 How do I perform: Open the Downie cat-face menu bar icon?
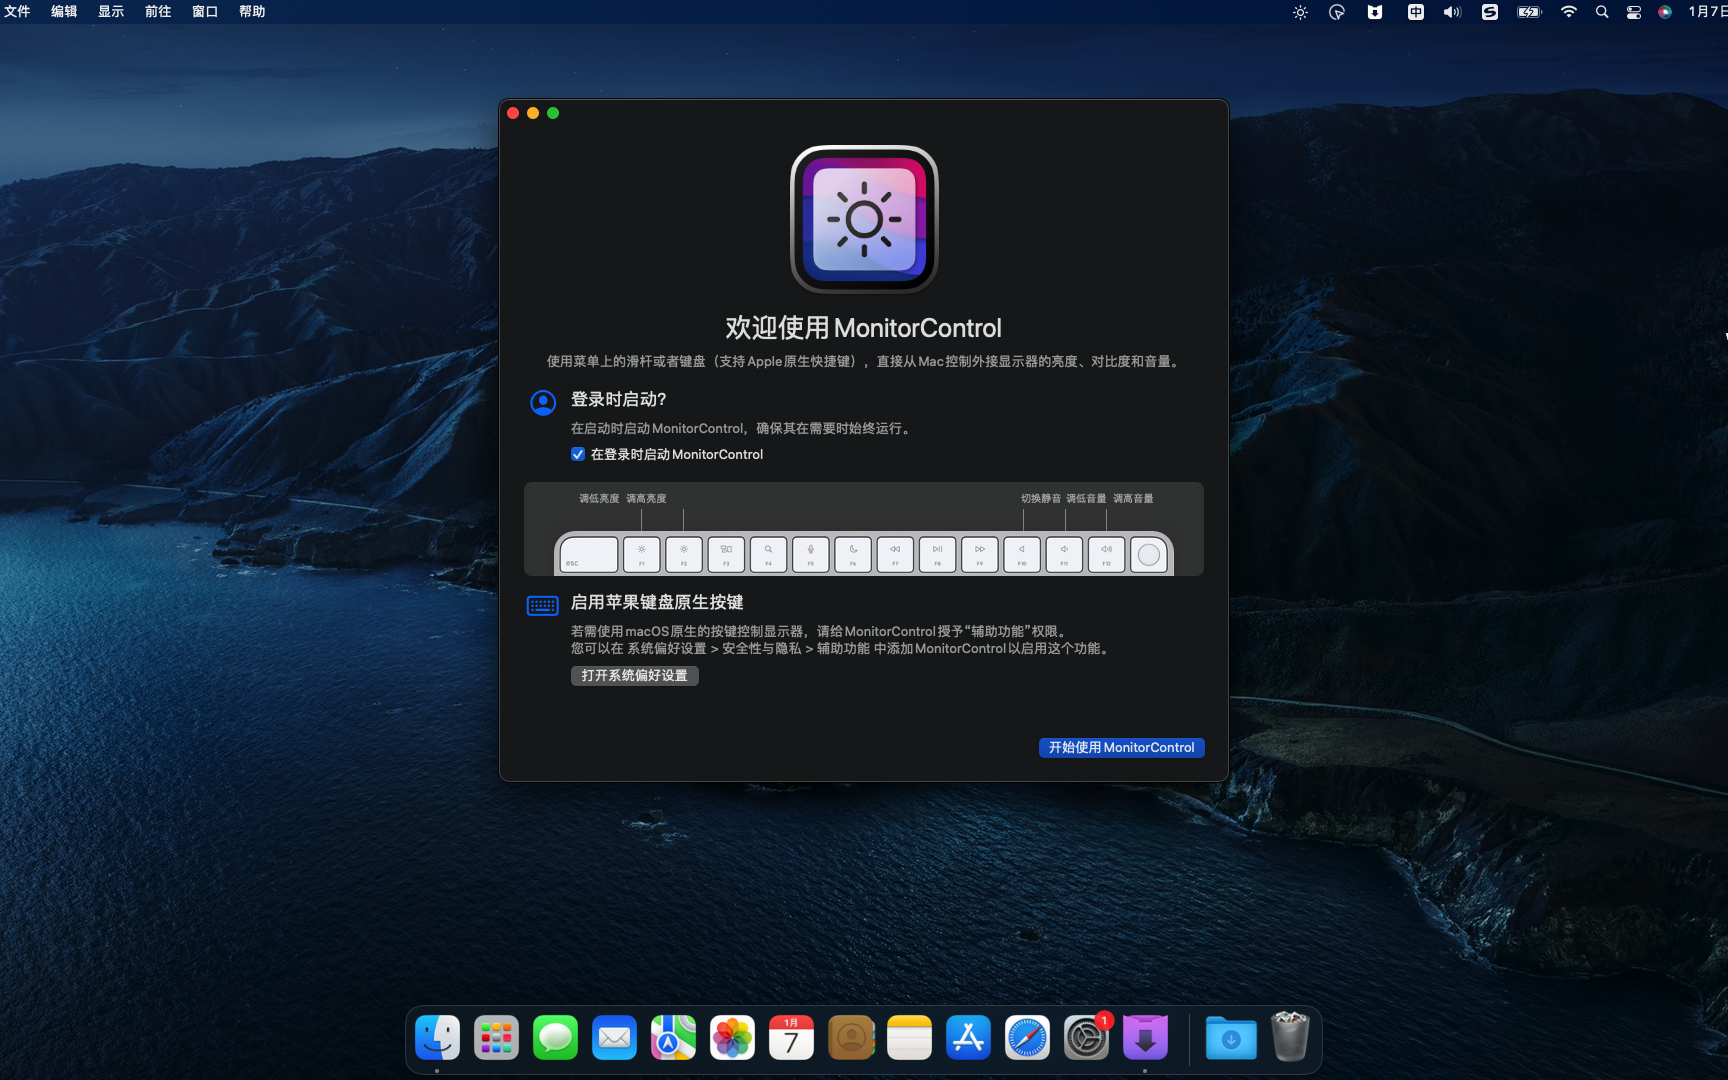click(1375, 12)
